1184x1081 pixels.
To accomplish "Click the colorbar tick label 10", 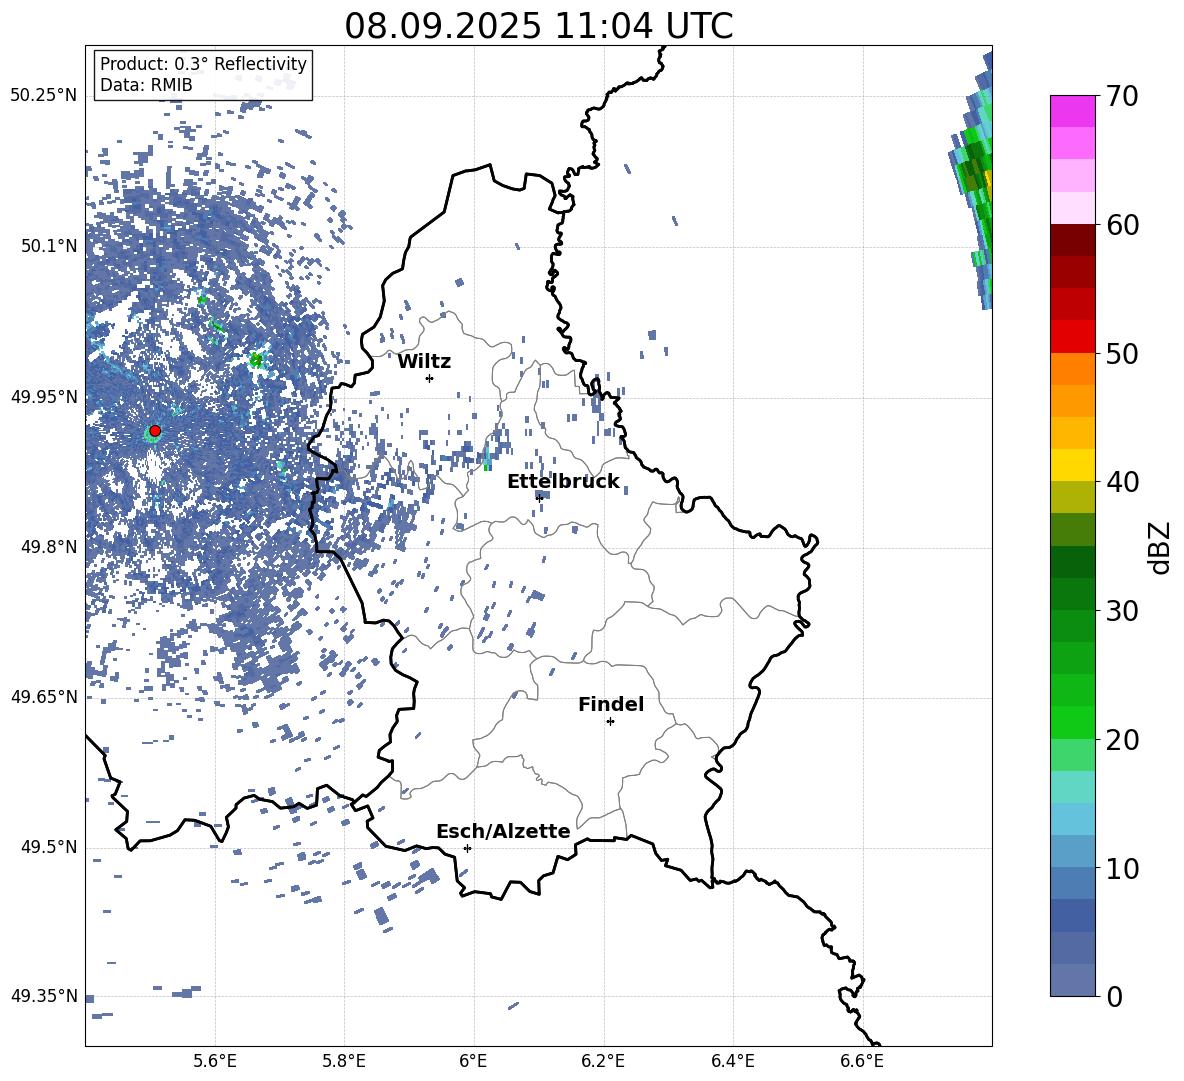I will click(x=1122, y=869).
